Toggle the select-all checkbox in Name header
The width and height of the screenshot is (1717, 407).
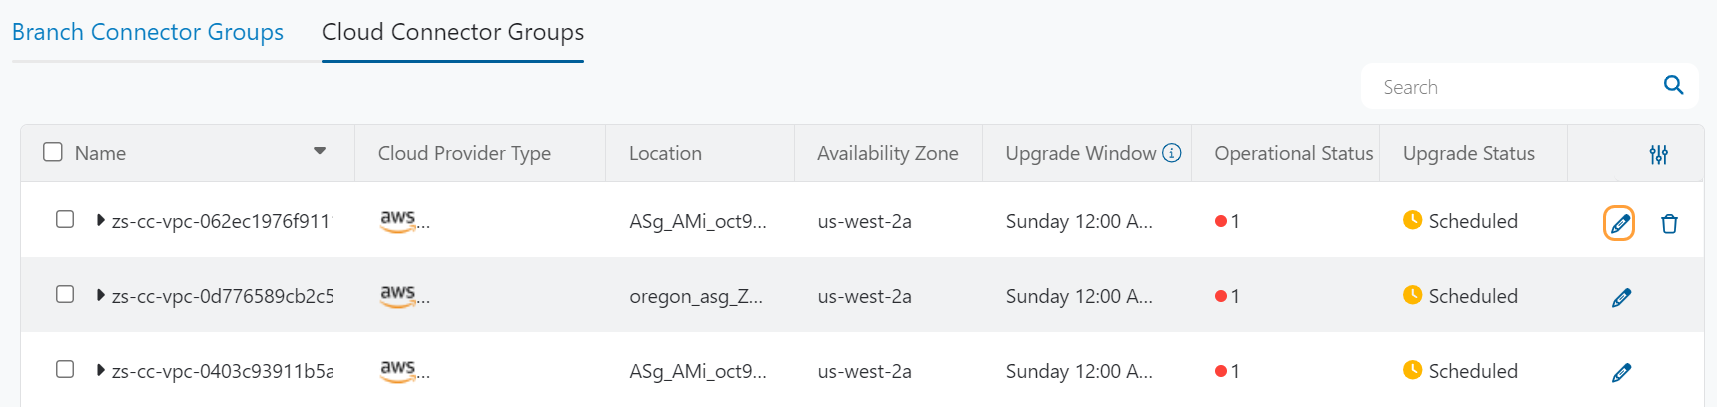(53, 152)
